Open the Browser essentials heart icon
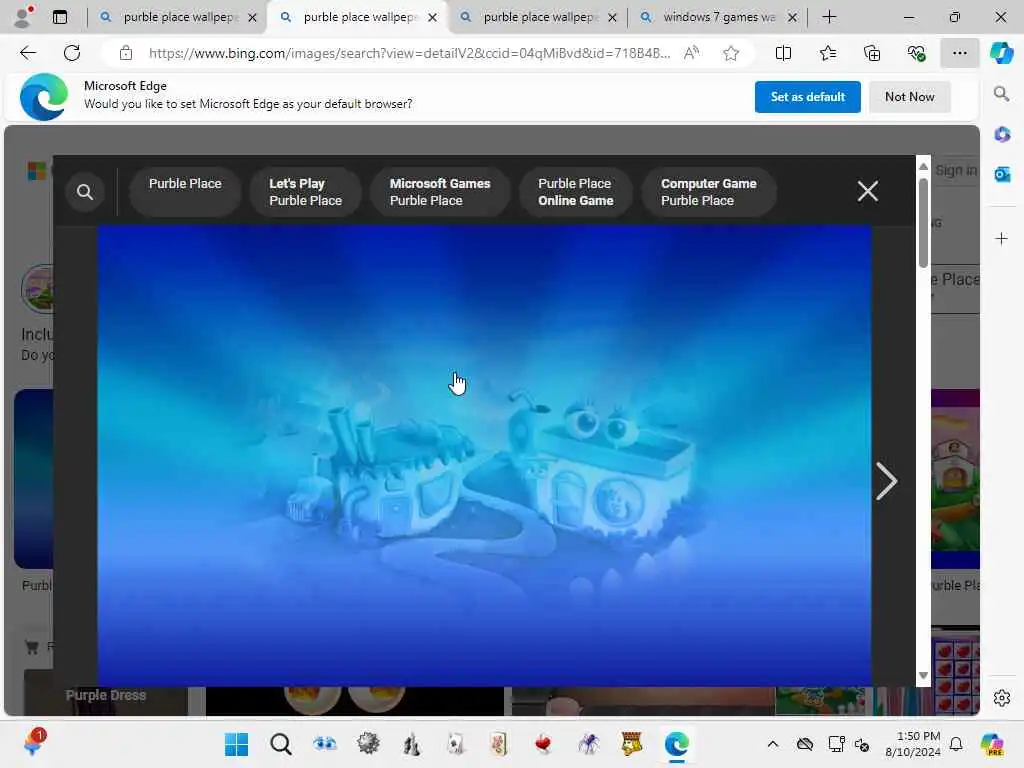This screenshot has width=1024, height=768. click(916, 54)
